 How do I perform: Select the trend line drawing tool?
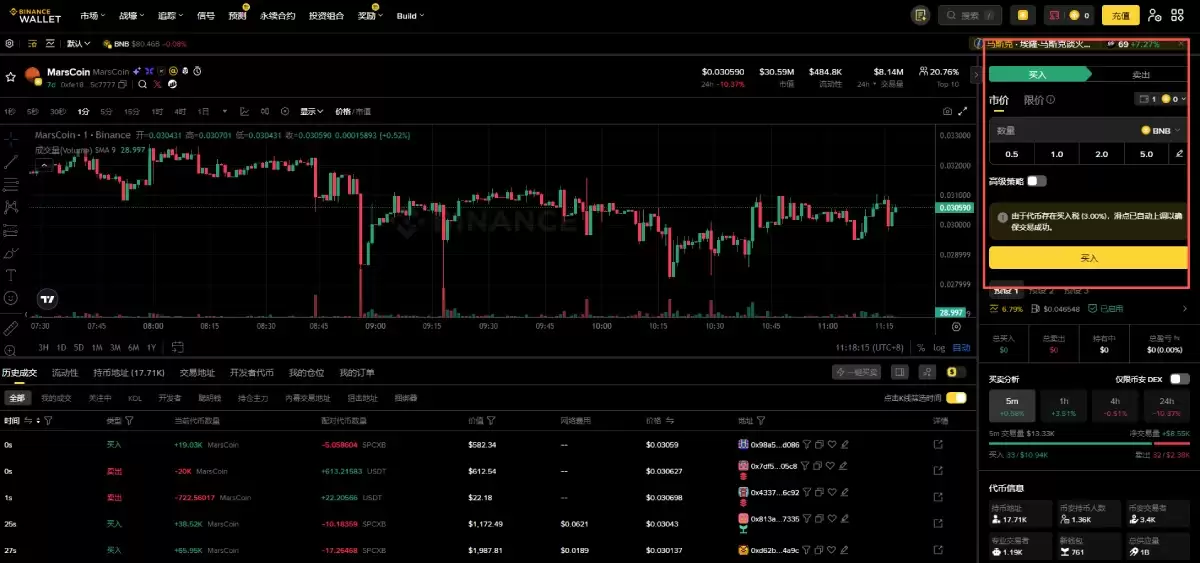[11, 161]
